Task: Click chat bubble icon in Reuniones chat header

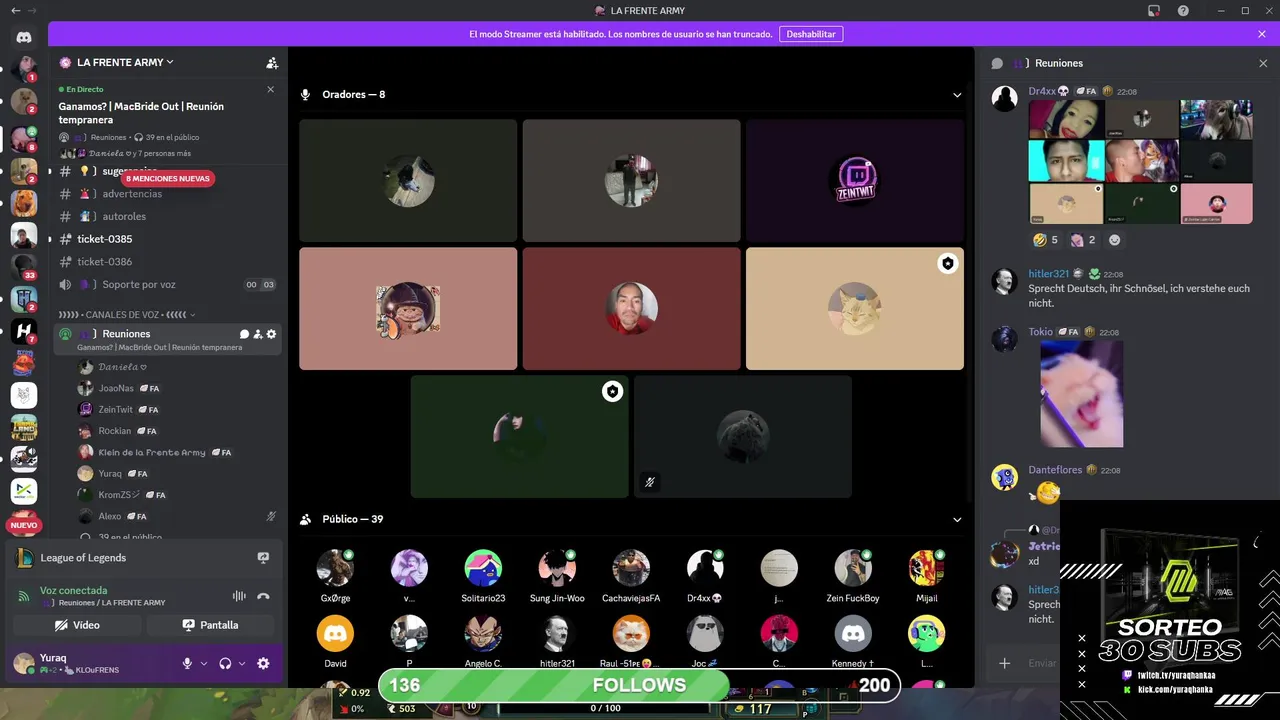Action: pos(997,63)
